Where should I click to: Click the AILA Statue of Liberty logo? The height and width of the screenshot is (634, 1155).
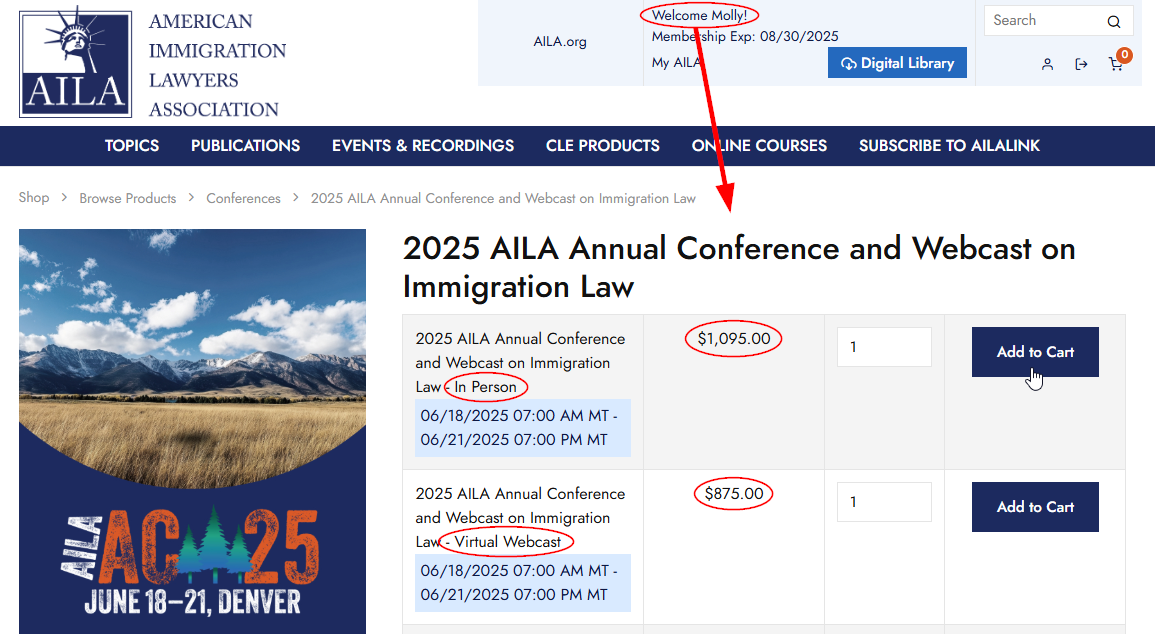(76, 64)
